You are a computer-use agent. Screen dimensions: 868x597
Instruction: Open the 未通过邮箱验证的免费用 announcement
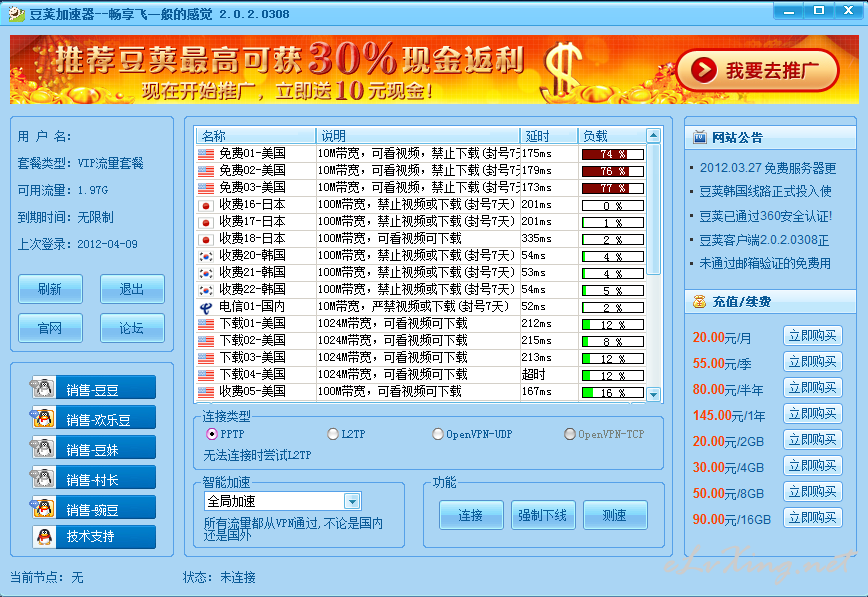(x=765, y=264)
